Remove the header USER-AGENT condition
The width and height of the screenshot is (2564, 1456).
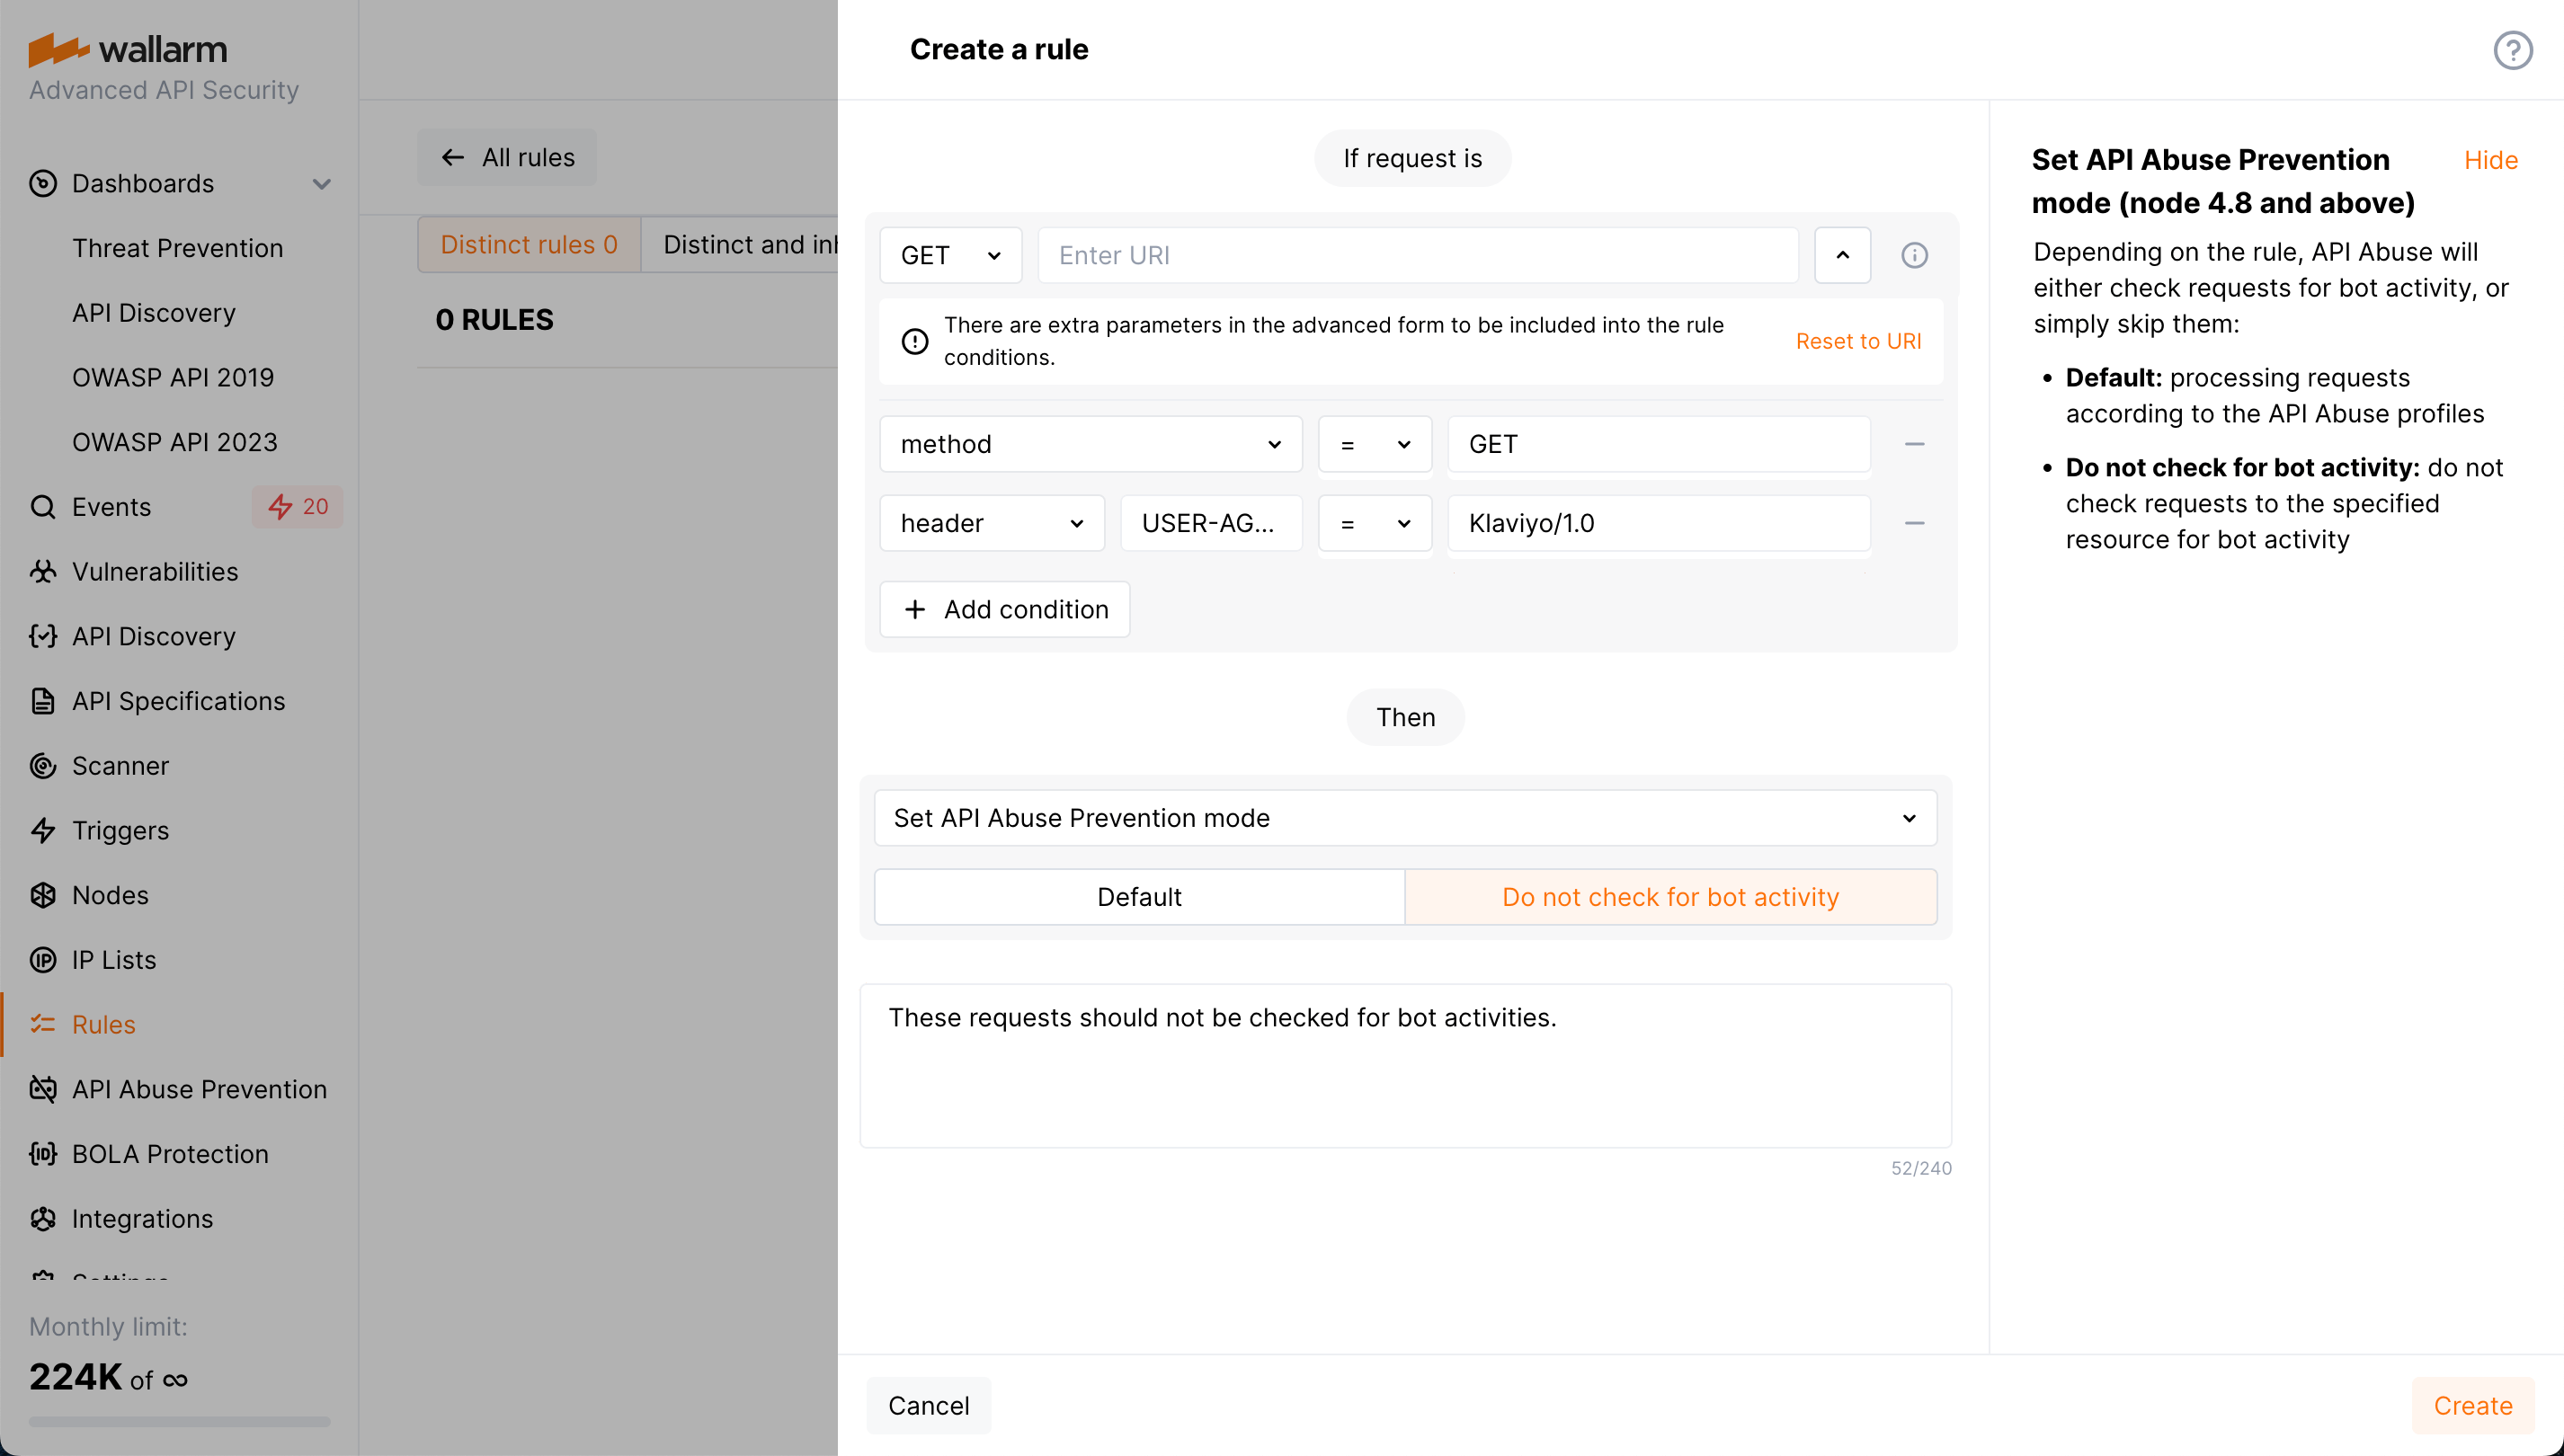(1914, 523)
